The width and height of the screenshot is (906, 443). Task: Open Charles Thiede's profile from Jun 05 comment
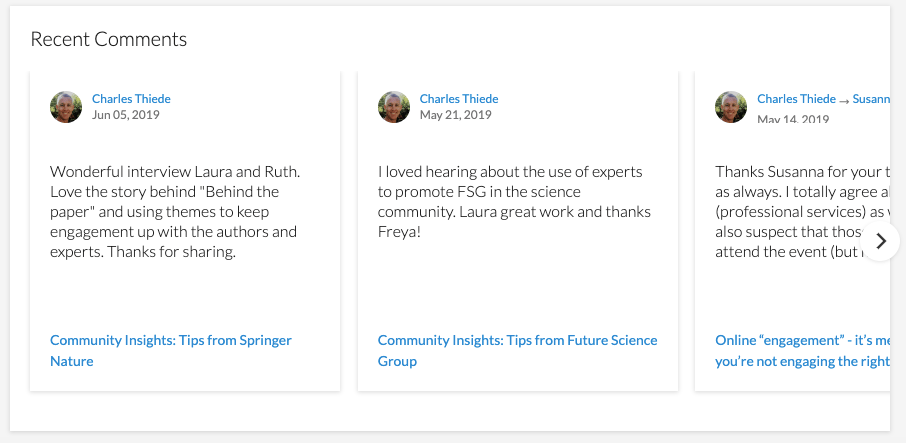click(x=131, y=99)
